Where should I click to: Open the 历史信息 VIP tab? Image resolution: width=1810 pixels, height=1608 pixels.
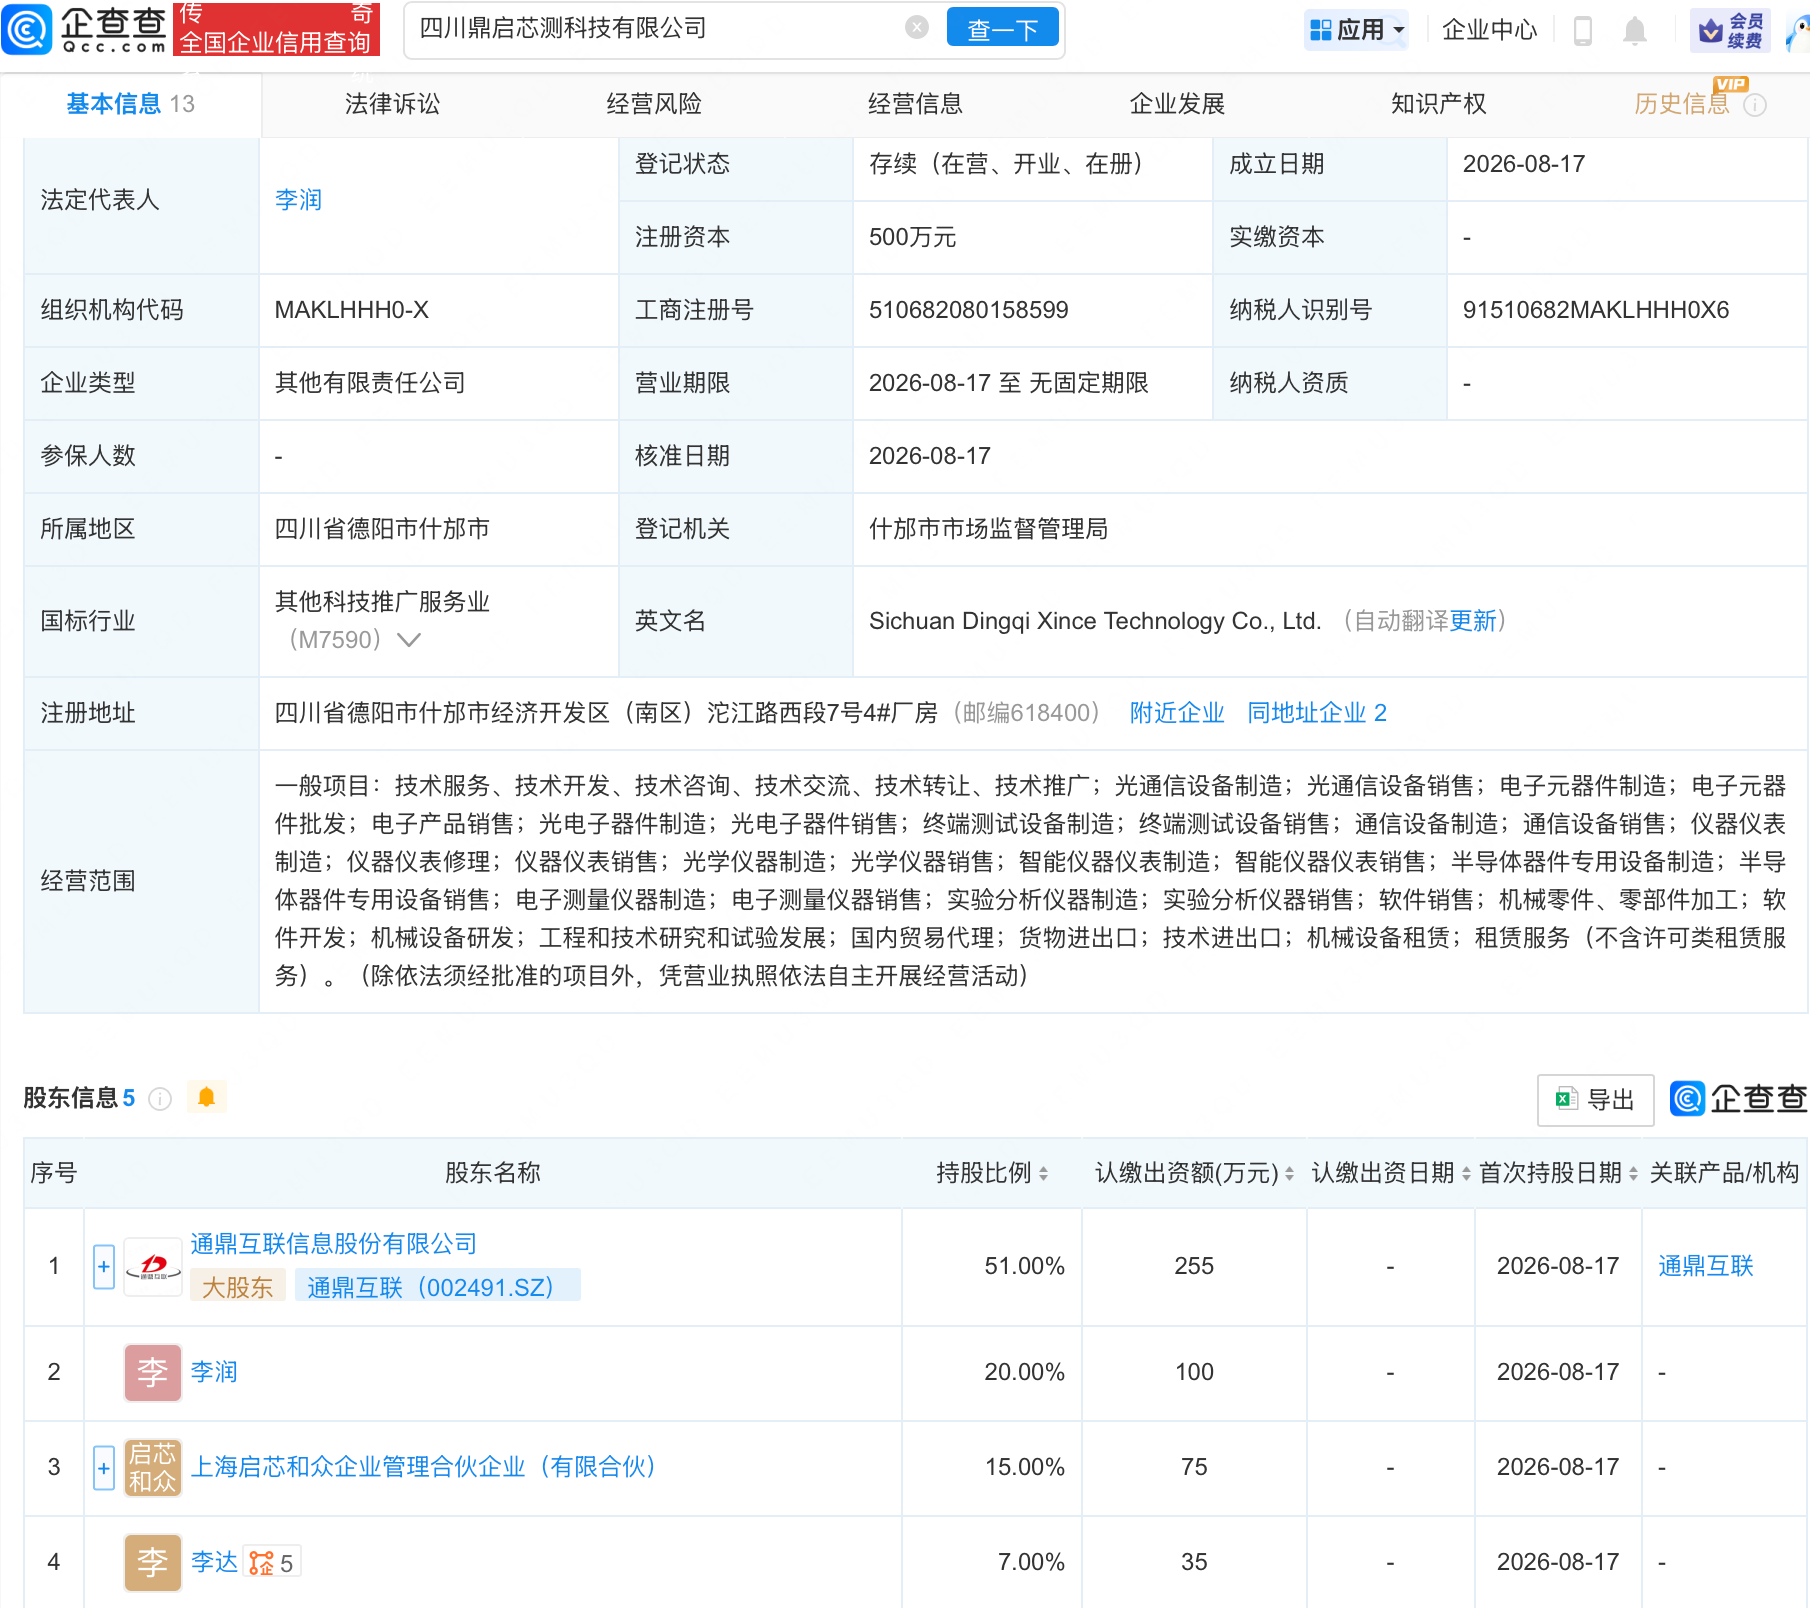(x=1681, y=104)
